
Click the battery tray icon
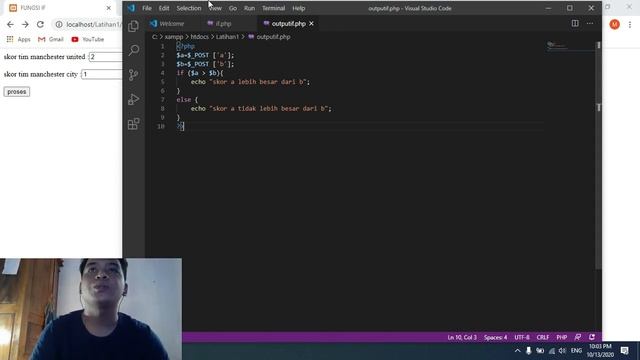click(x=540, y=351)
